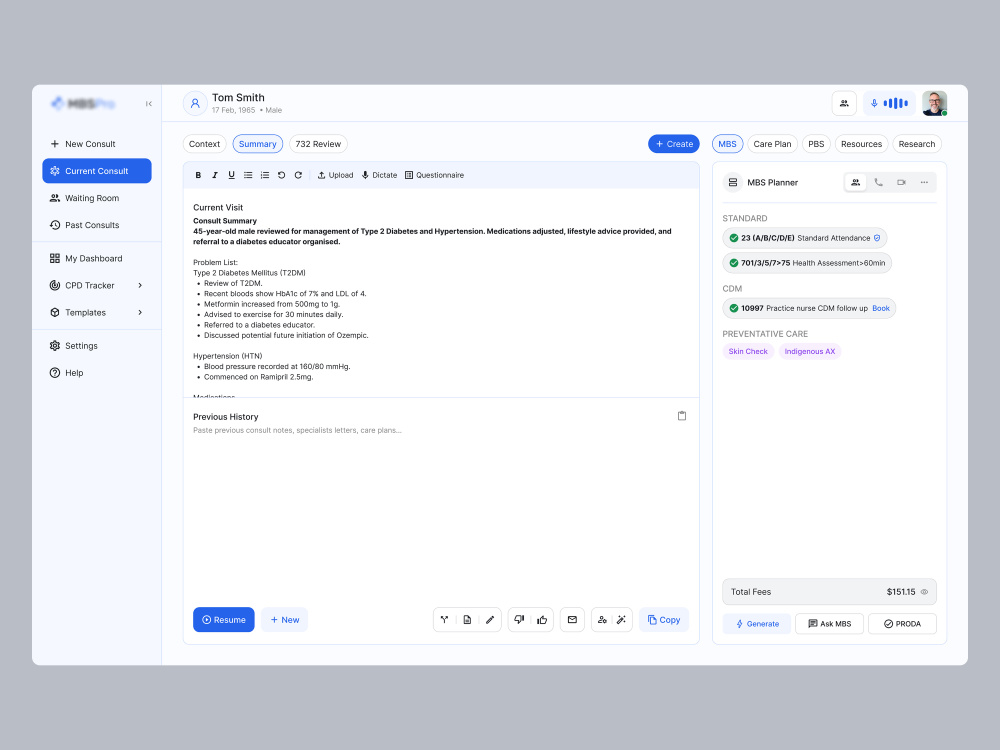1000x750 pixels.
Task: Click the magic wand icon
Action: pyautogui.click(x=621, y=620)
